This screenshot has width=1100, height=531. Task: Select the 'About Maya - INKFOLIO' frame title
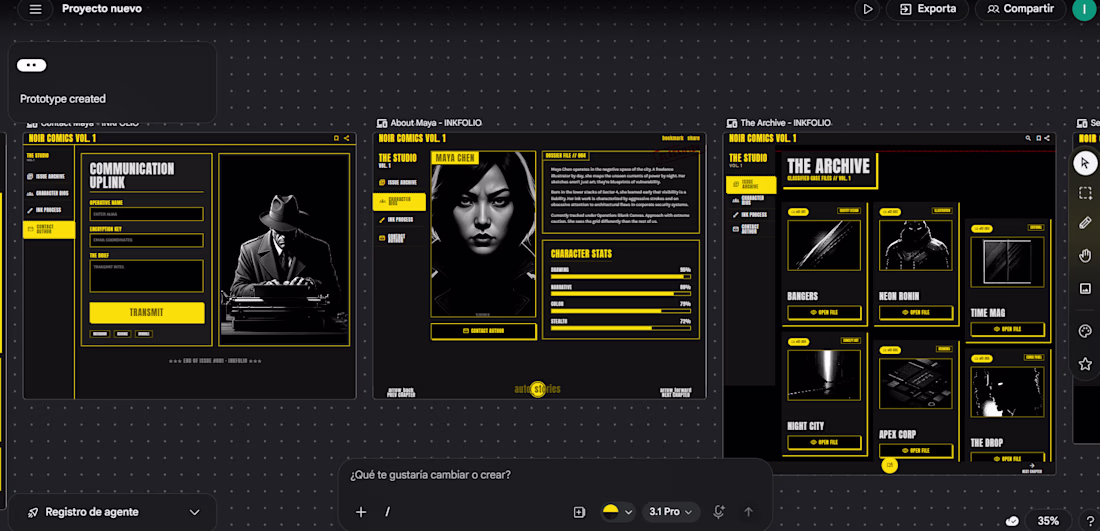point(436,123)
